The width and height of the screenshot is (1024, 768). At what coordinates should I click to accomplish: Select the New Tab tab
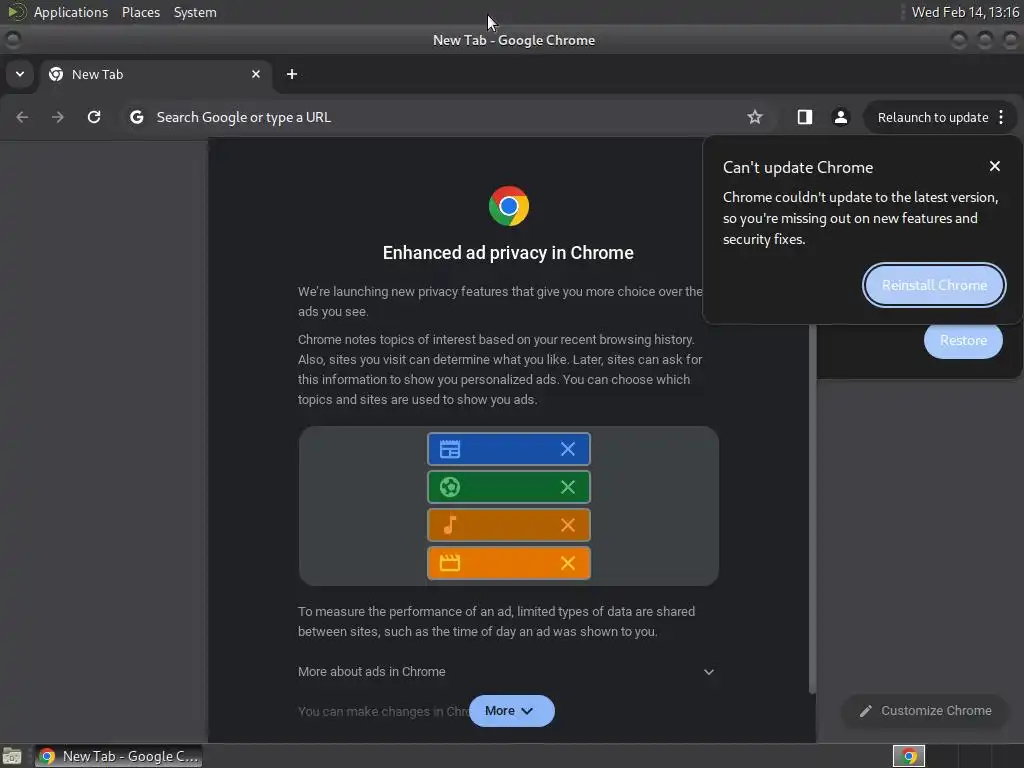click(155, 74)
